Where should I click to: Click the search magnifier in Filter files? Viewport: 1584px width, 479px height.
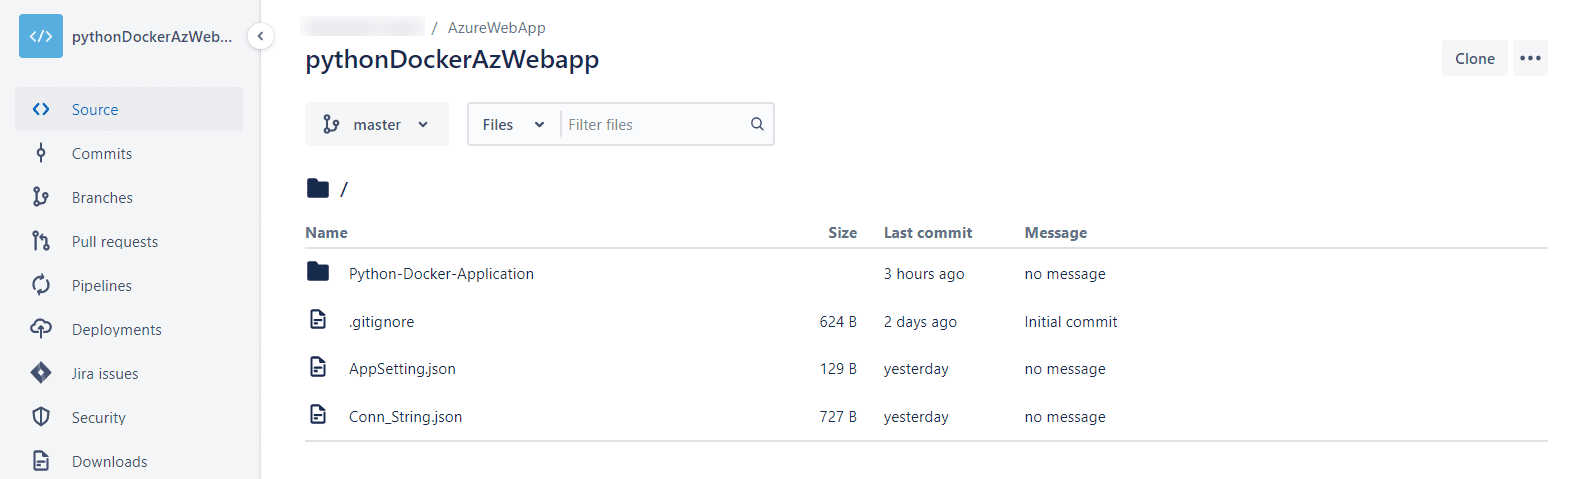pos(757,124)
